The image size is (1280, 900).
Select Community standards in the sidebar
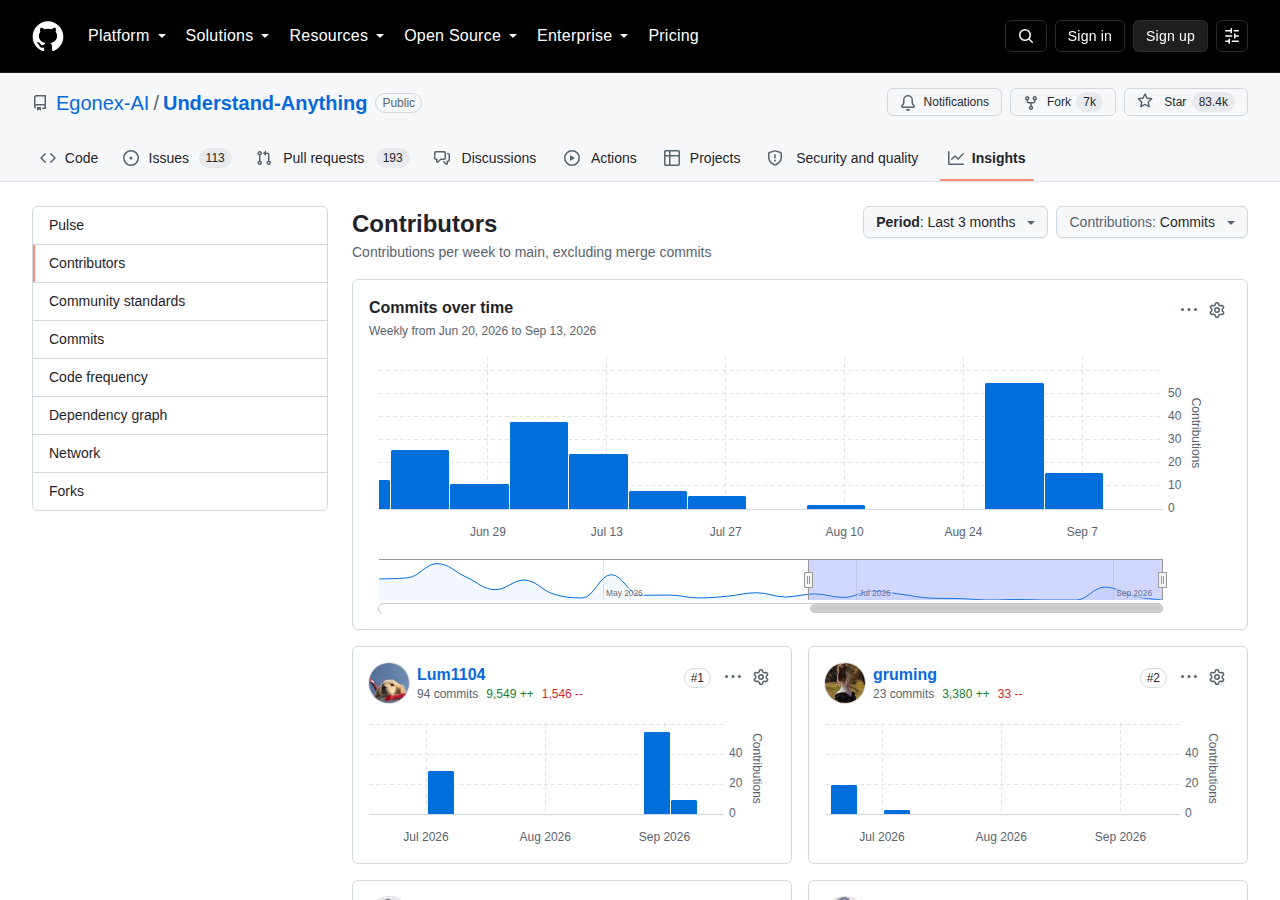tap(180, 301)
